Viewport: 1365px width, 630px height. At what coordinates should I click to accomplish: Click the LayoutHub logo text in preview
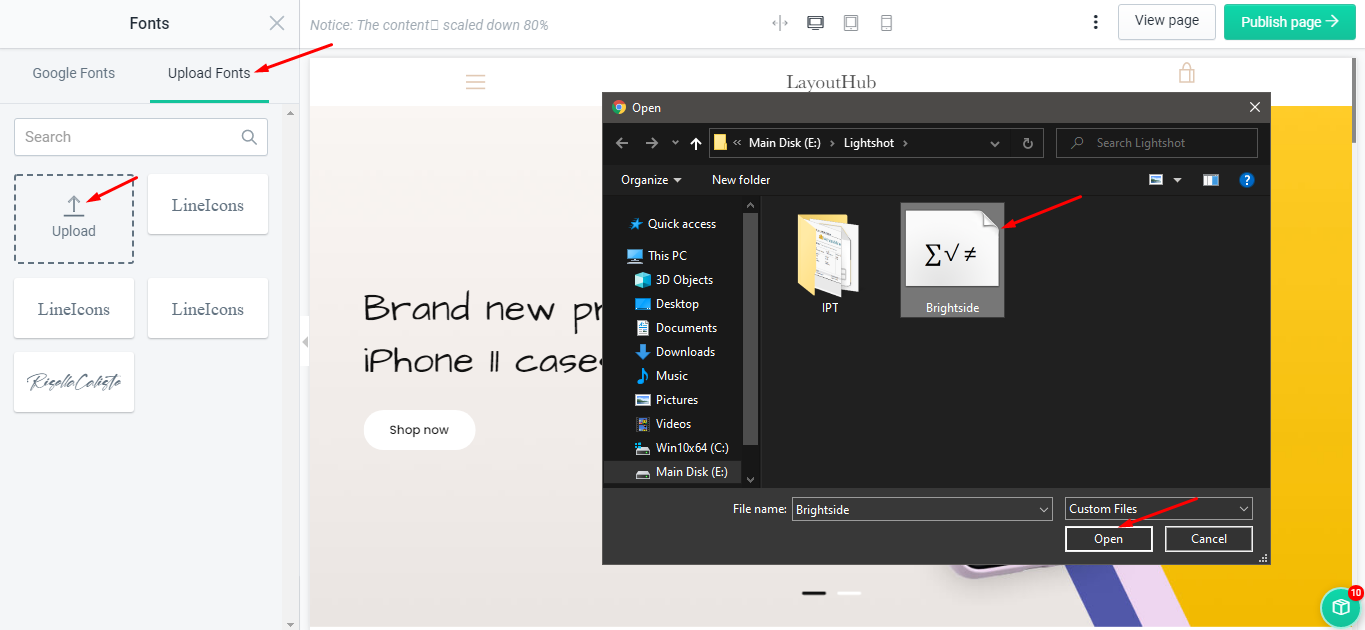point(831,82)
